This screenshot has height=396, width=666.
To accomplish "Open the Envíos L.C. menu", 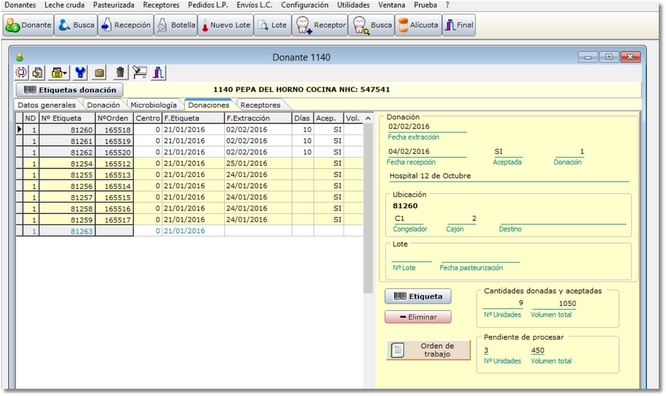I will point(254,5).
